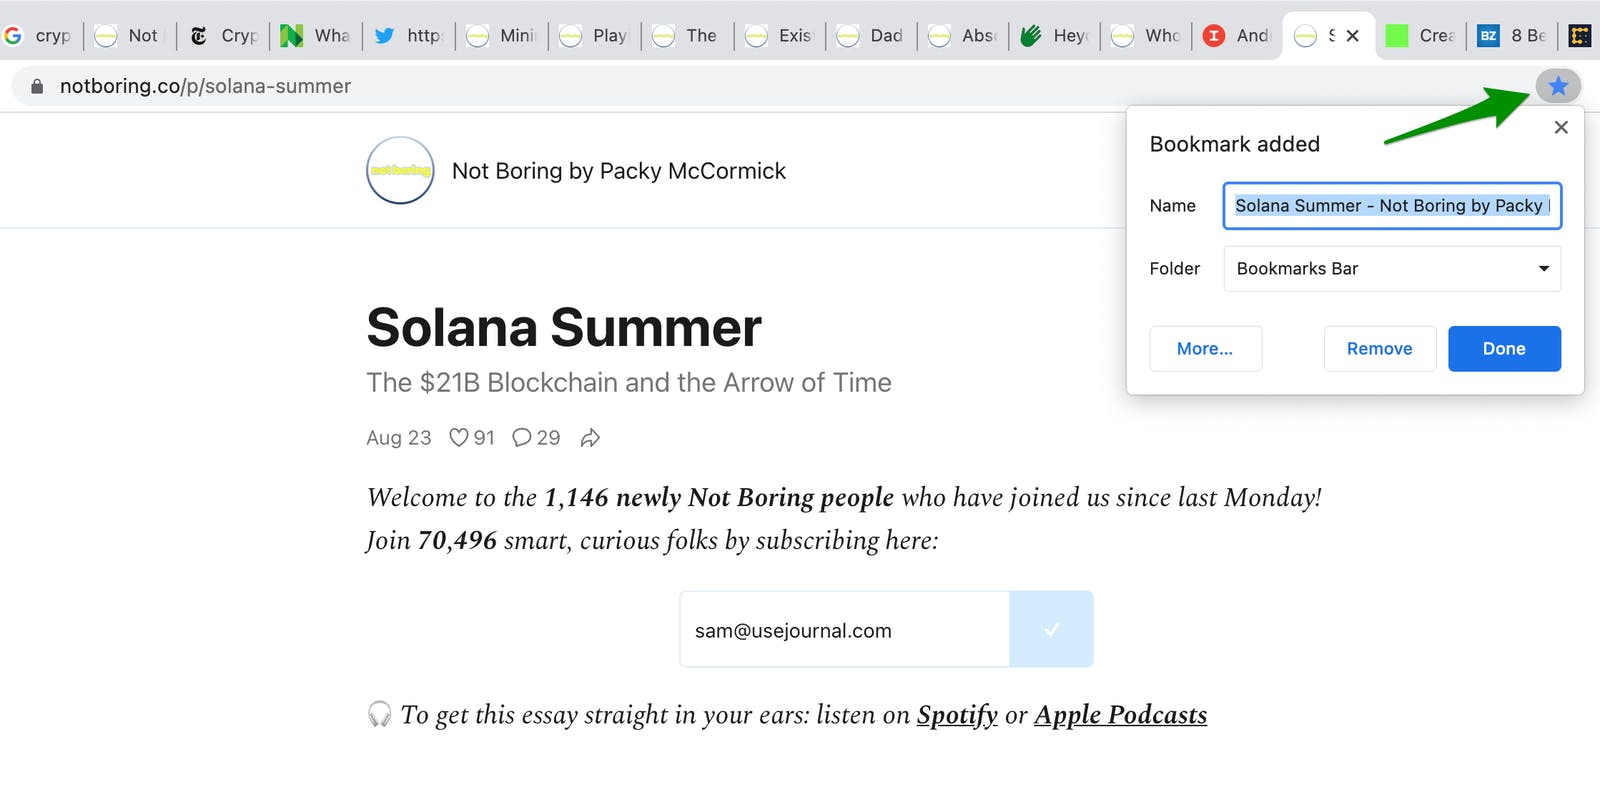Close the Bookmark added popup
This screenshot has width=1600, height=792.
(1561, 127)
